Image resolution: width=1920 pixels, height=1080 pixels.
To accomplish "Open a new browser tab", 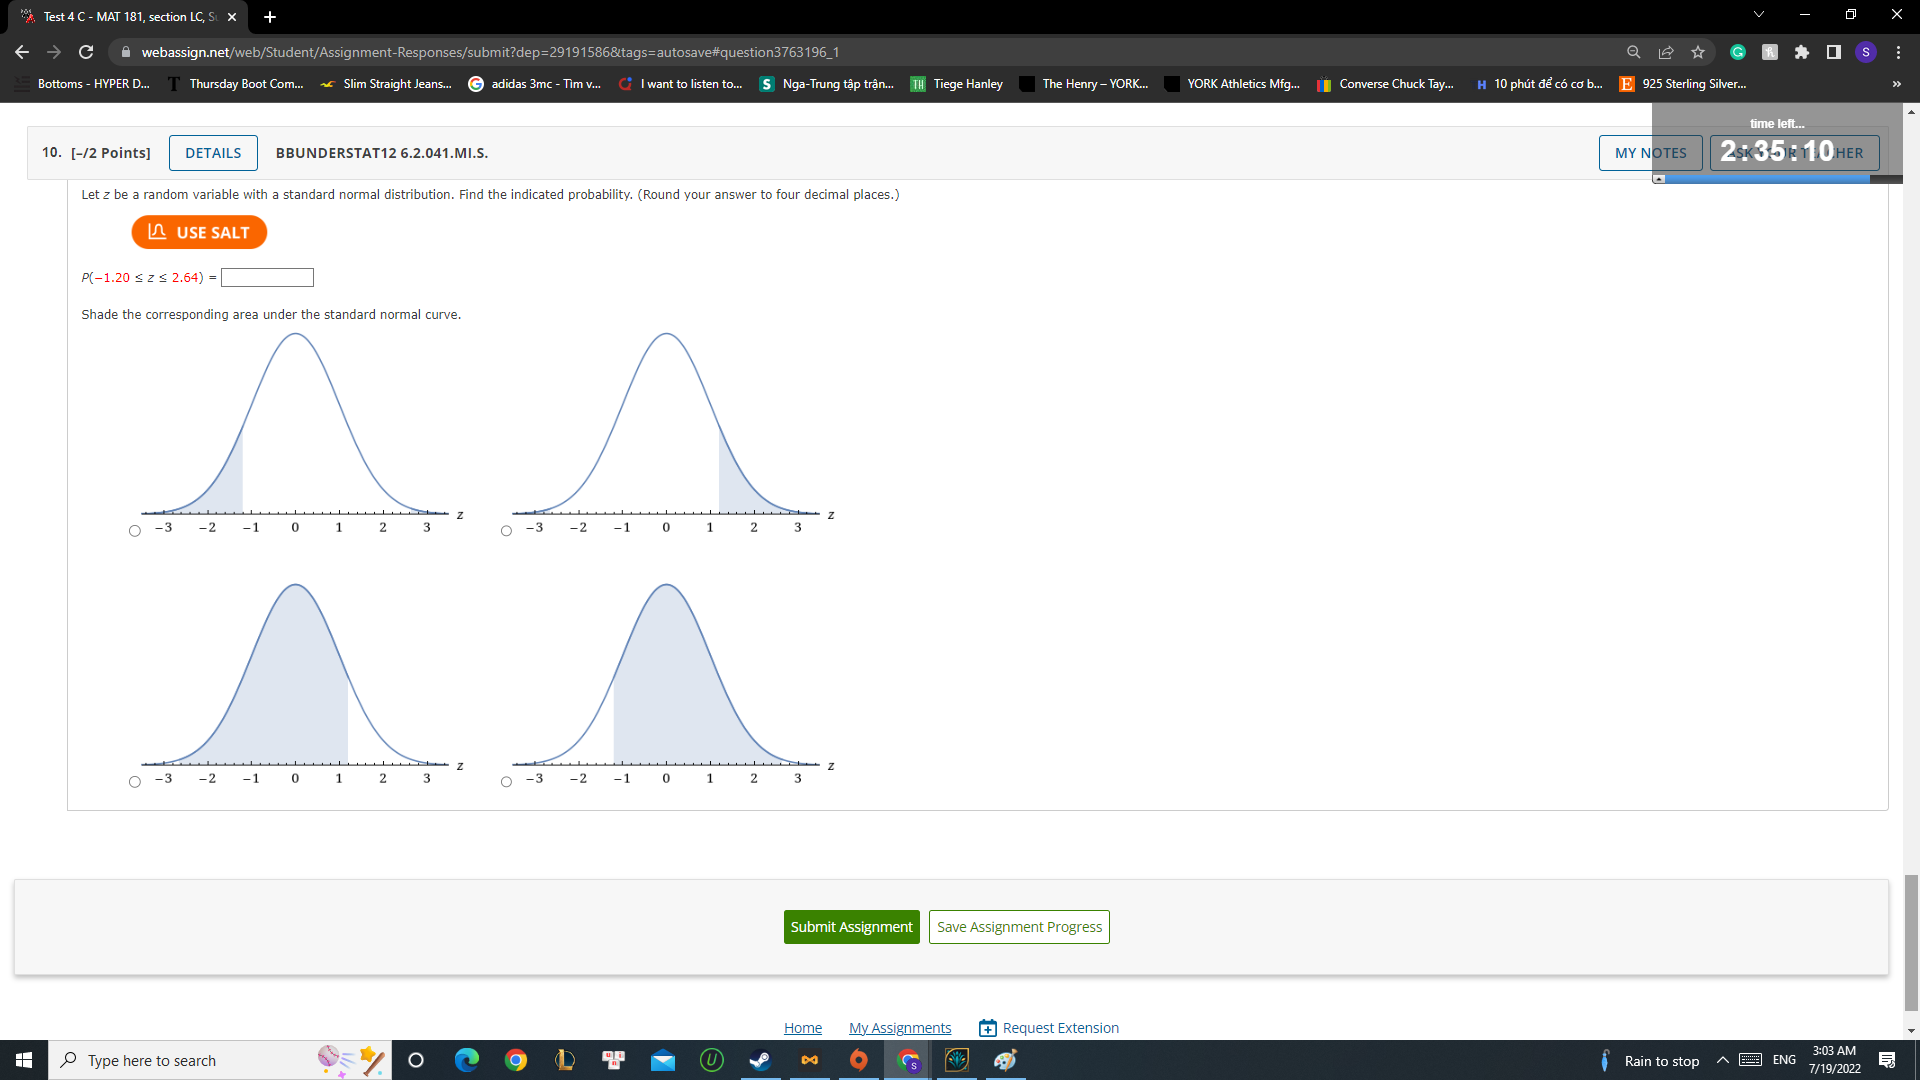I will [x=269, y=17].
